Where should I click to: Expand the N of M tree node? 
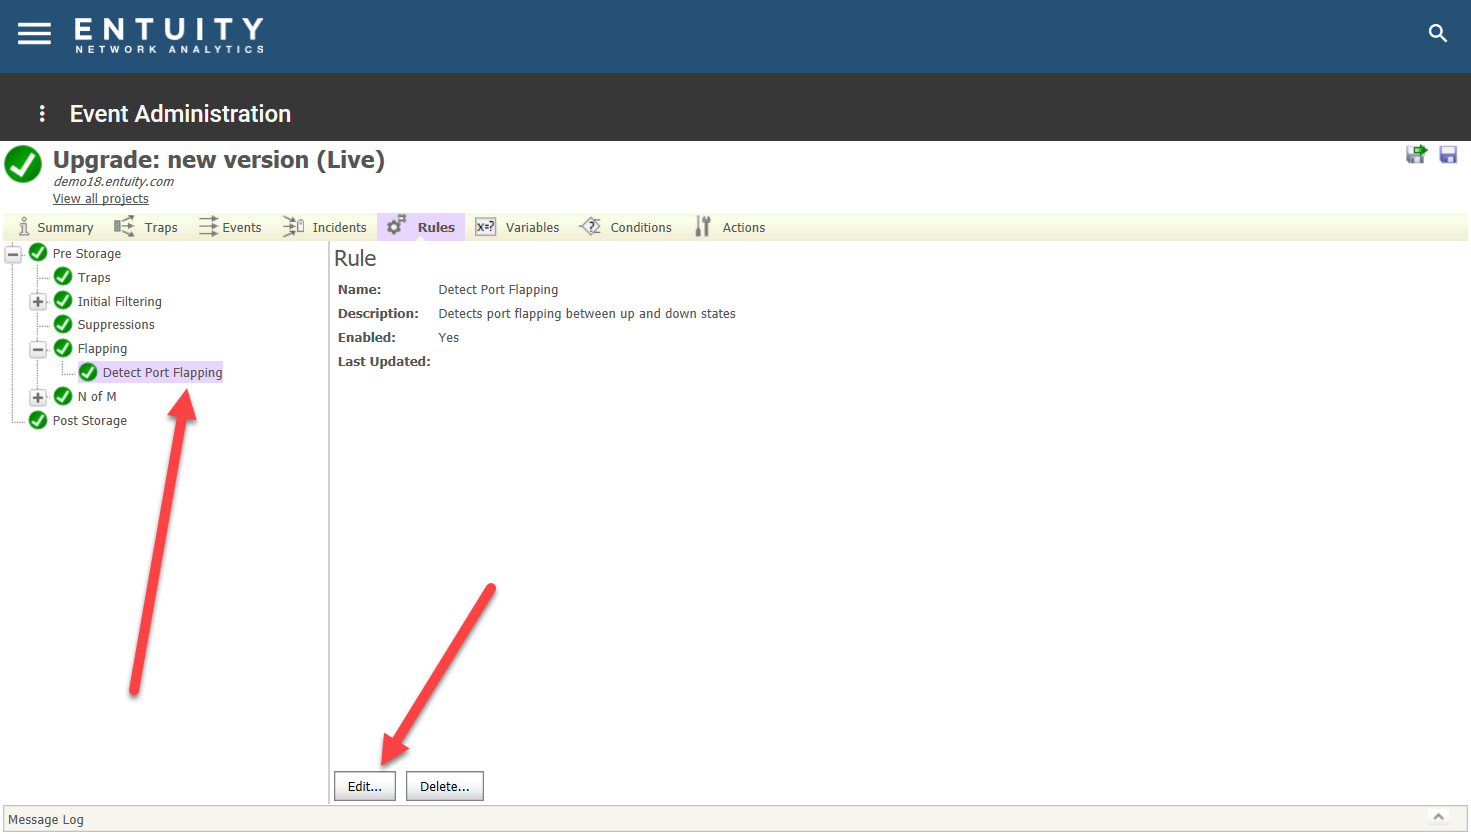pos(38,397)
